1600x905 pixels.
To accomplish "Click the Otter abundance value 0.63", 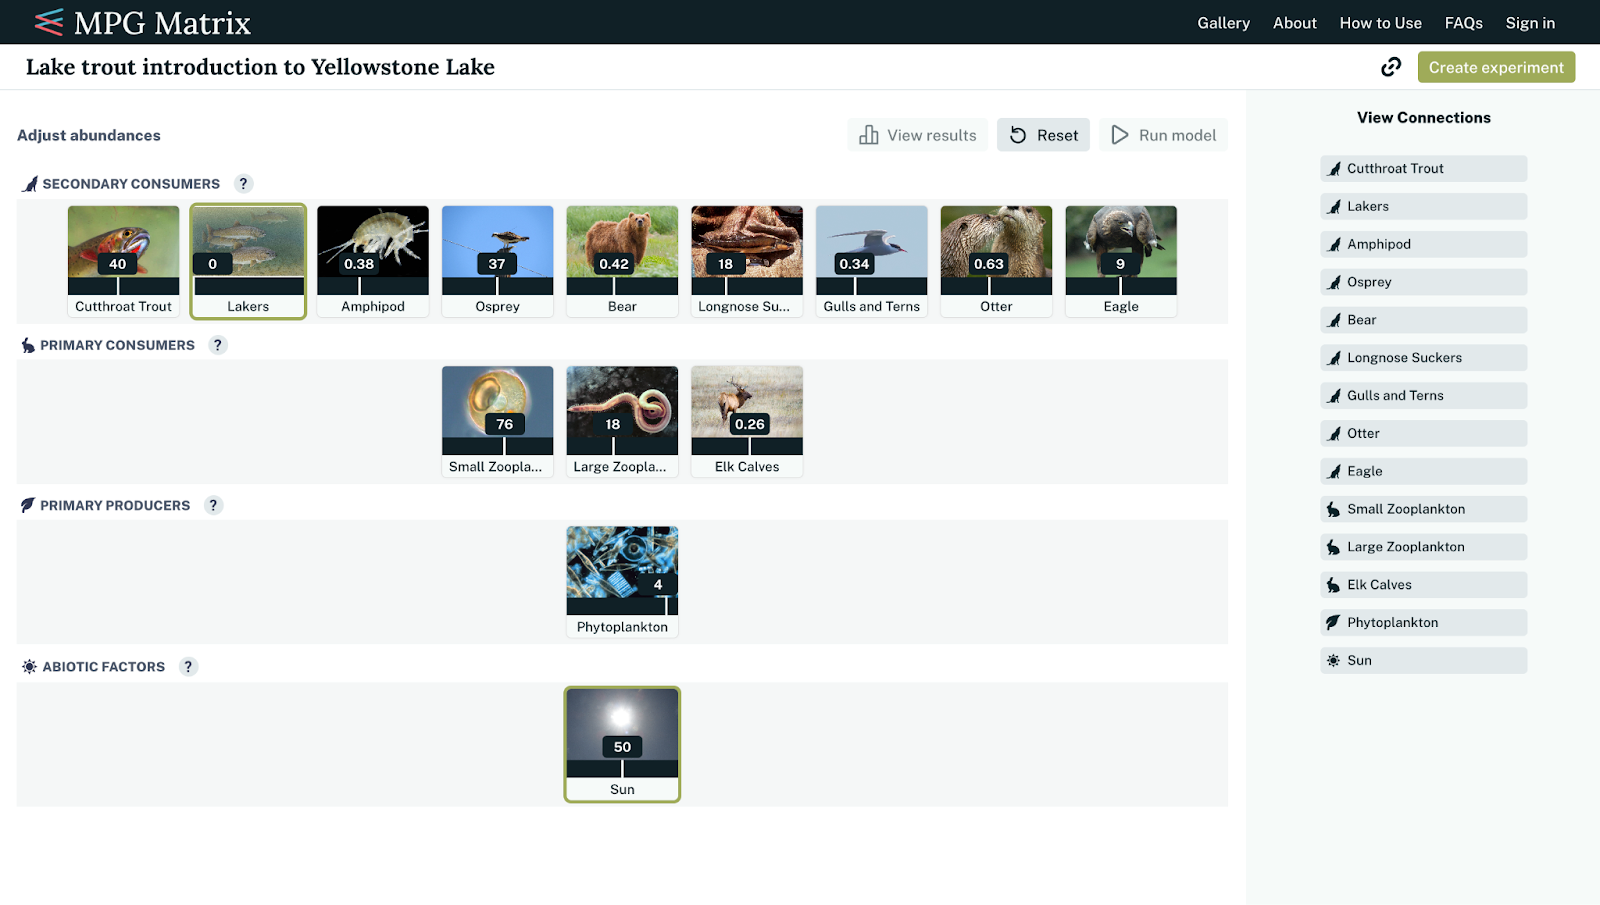I will coord(989,264).
